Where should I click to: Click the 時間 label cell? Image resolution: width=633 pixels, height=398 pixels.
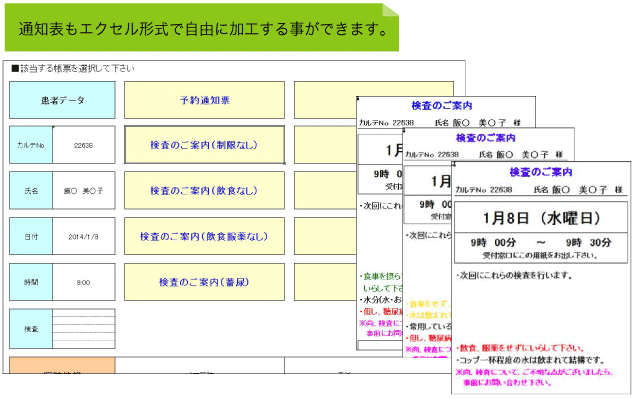pos(31,282)
